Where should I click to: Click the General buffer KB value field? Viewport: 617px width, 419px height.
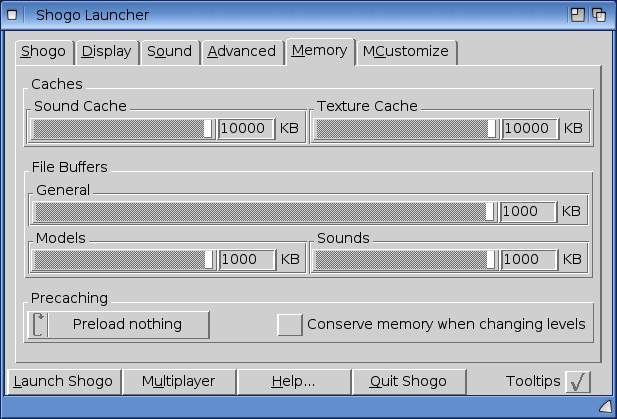pyautogui.click(x=528, y=212)
